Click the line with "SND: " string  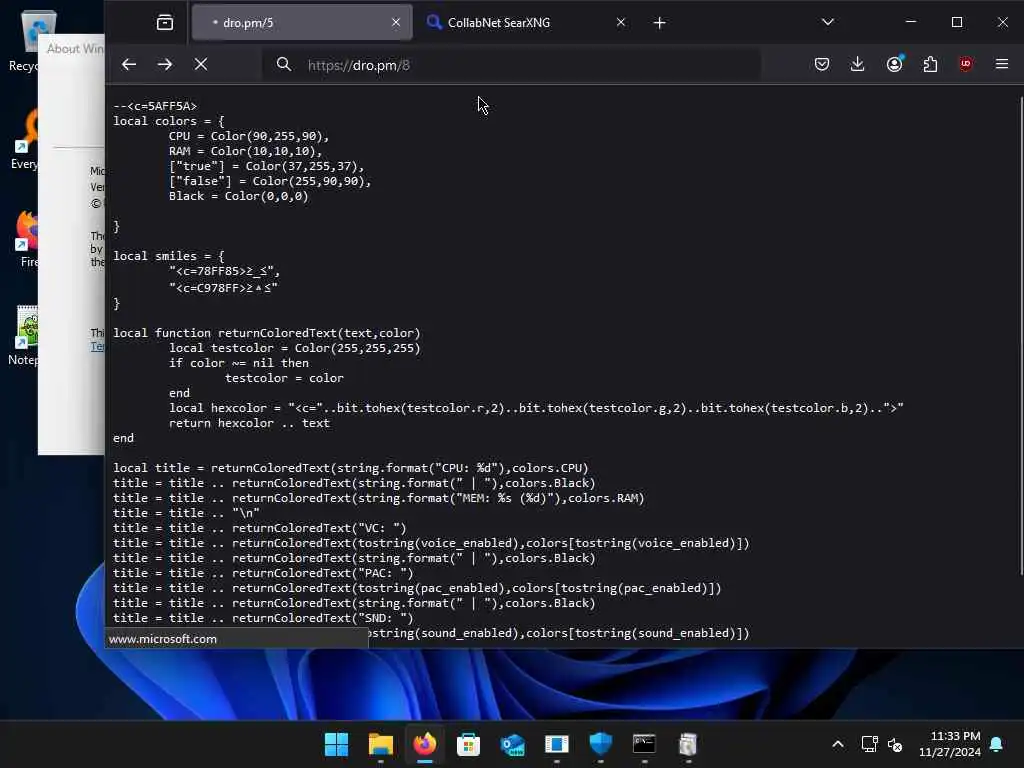click(x=263, y=618)
